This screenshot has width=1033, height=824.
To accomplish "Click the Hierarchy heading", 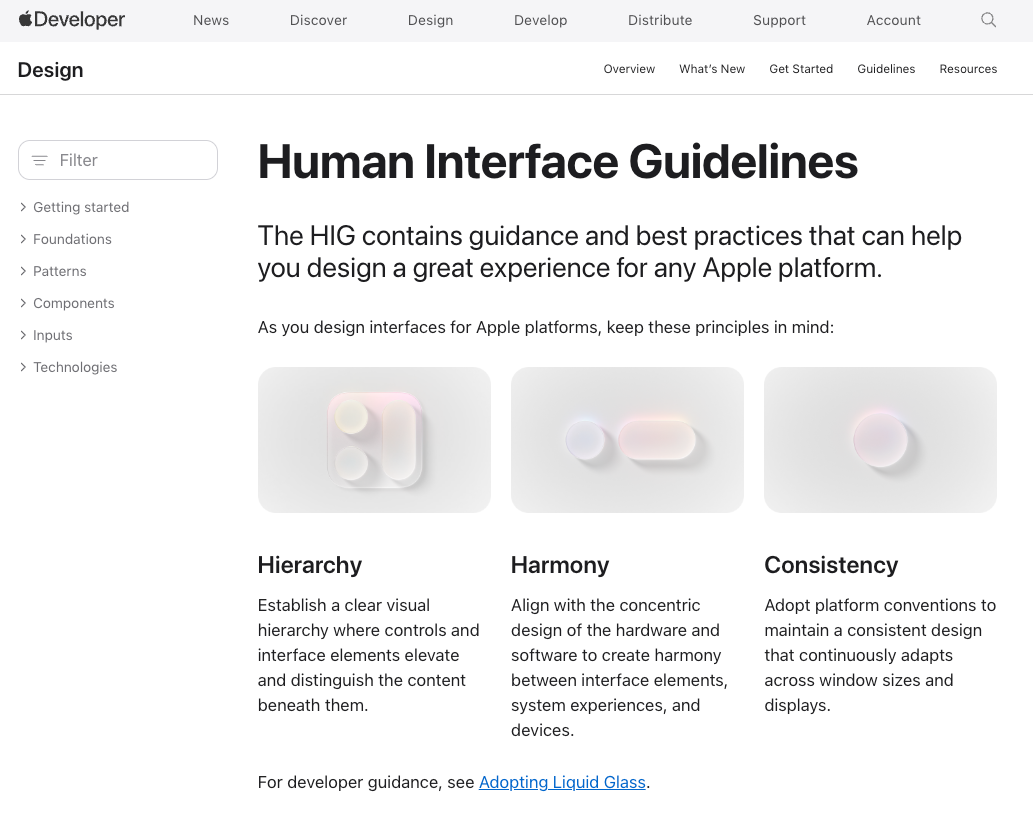I will point(310,565).
